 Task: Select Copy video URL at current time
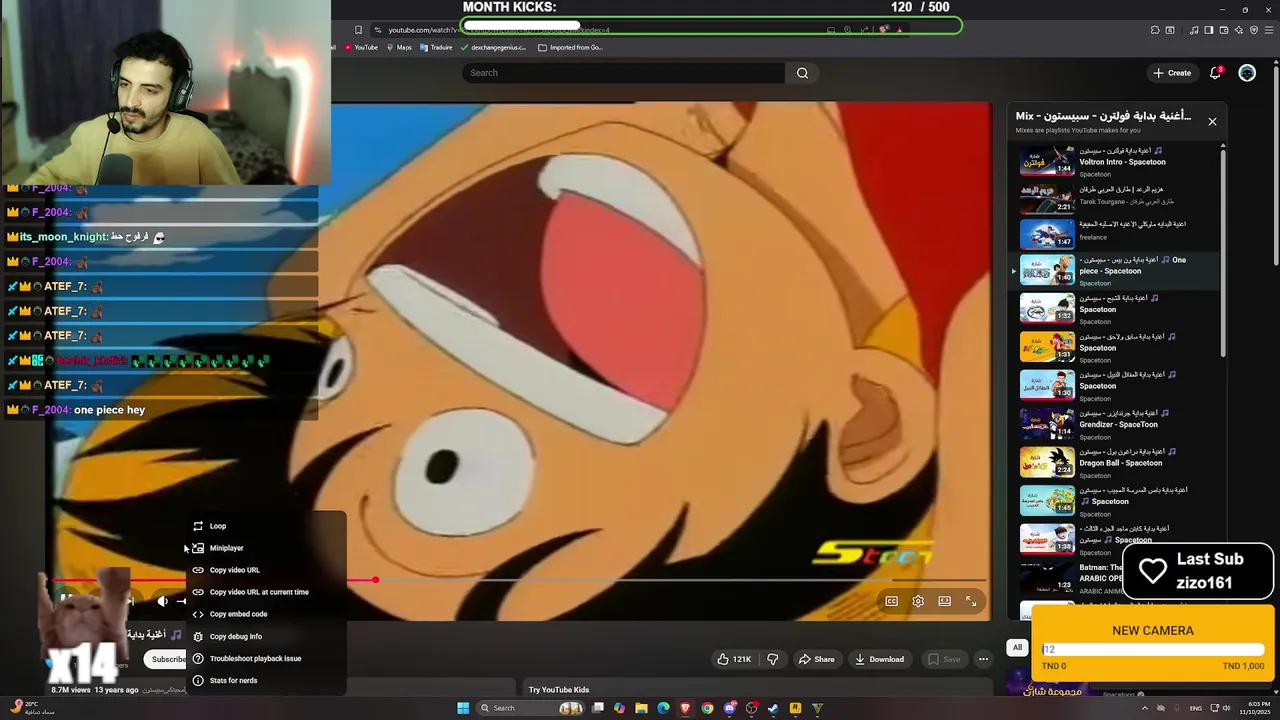pos(265,592)
